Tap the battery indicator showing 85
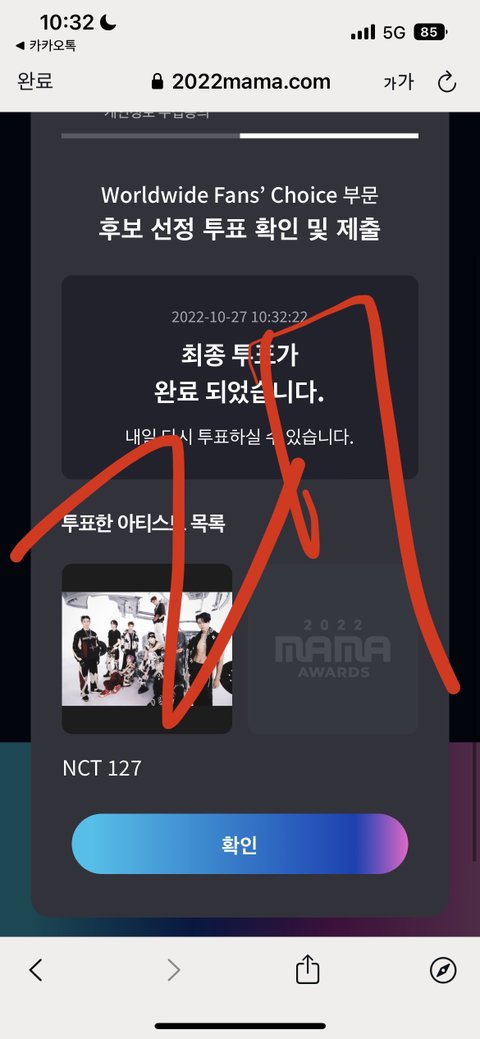The height and width of the screenshot is (1039, 480). coord(430,32)
